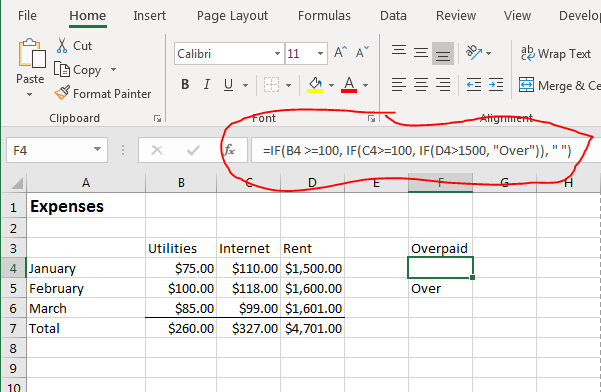Select the column G header
The width and height of the screenshot is (601, 392).
[x=504, y=183]
